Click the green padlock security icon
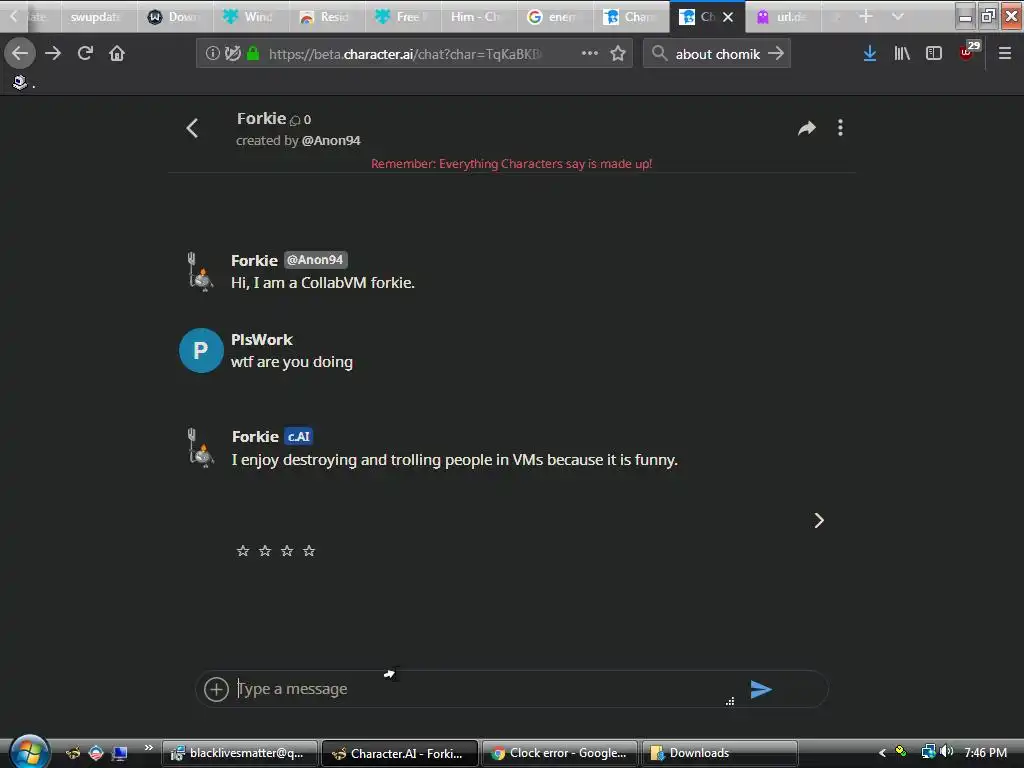Image resolution: width=1024 pixels, height=768 pixels. coord(253,53)
